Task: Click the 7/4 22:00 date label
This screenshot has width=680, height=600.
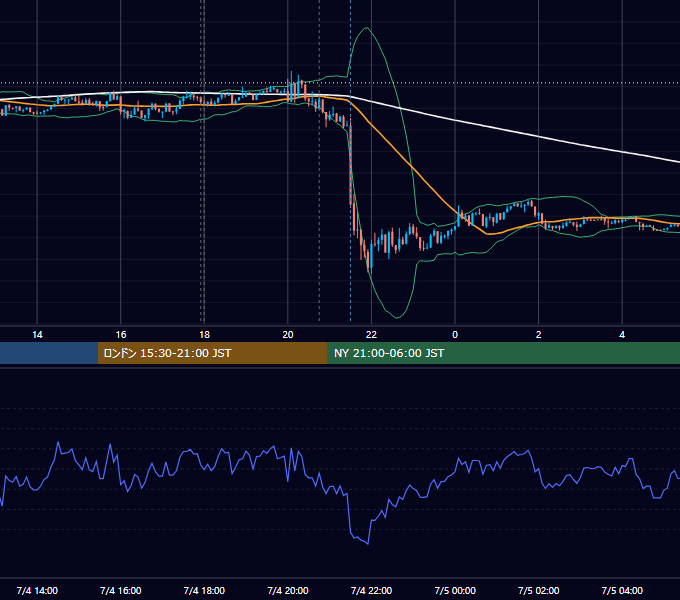Action: pyautogui.click(x=371, y=590)
